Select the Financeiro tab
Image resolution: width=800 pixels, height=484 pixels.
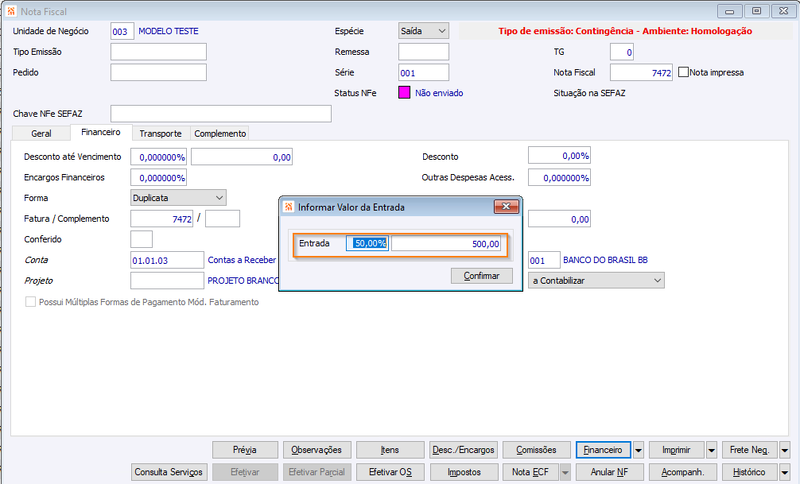point(101,132)
